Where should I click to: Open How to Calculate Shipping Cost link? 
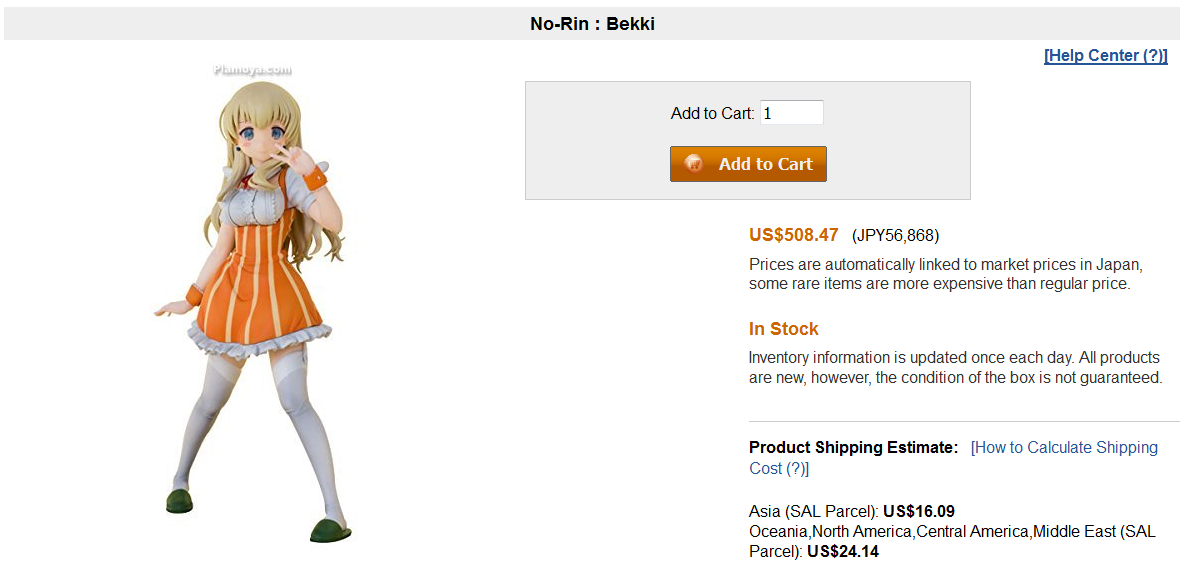point(1065,448)
